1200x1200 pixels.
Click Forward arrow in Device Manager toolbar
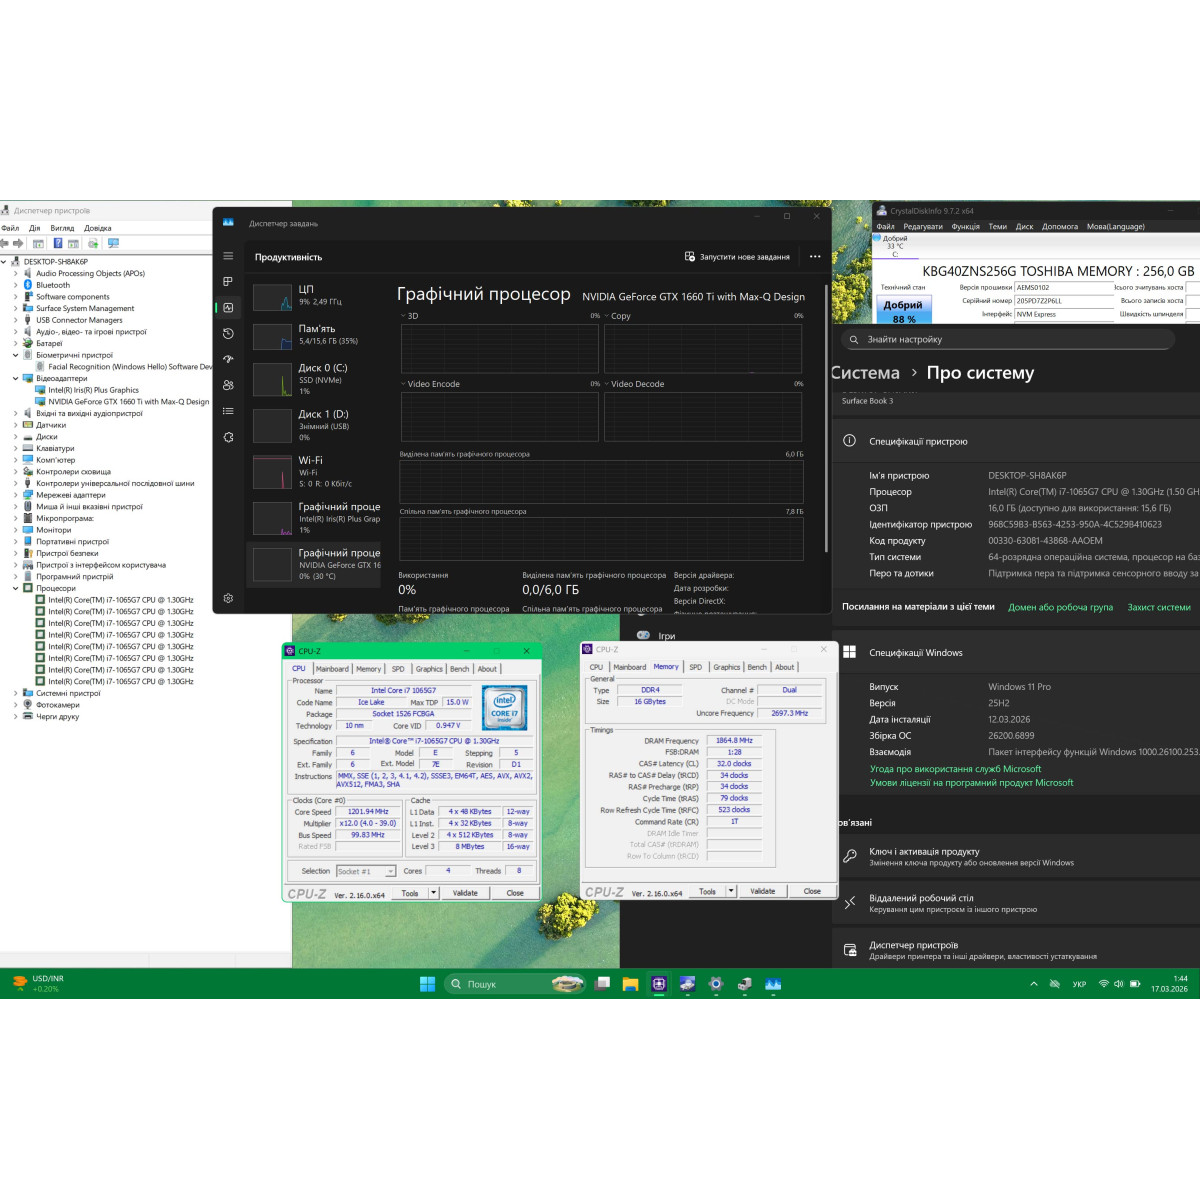coord(18,243)
